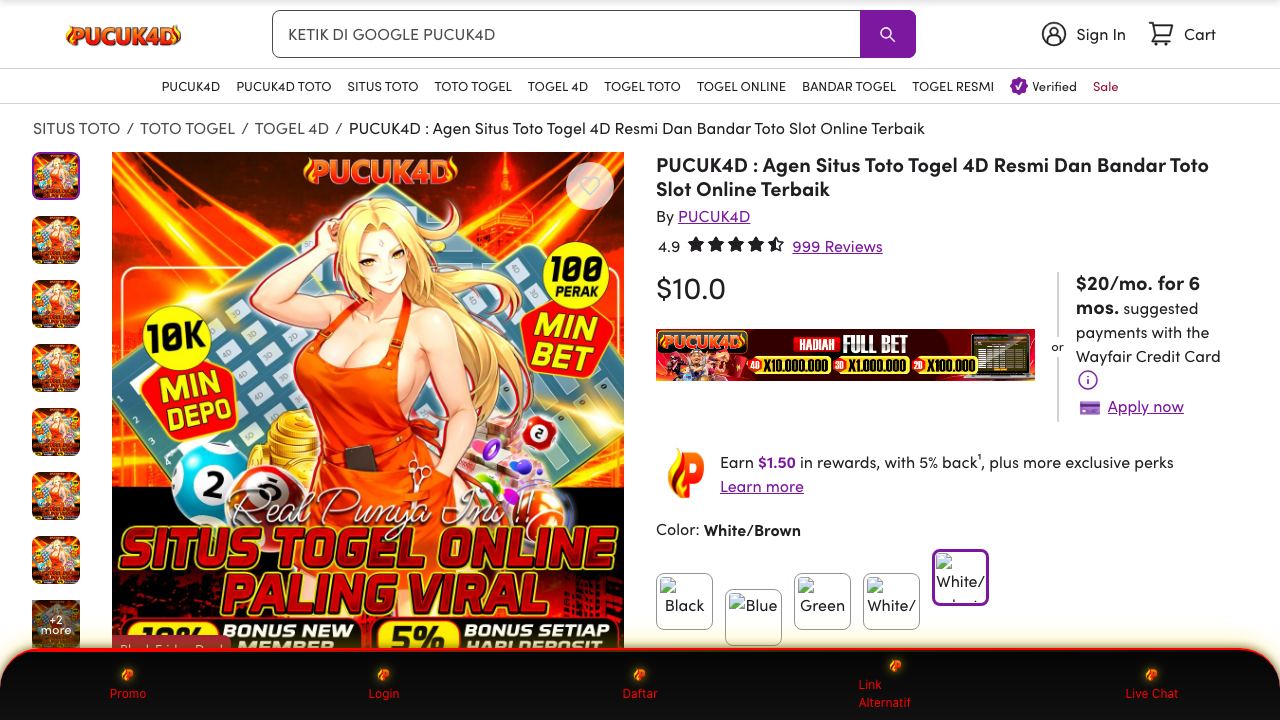Screen dimensions: 1280x720
Task: Go to TOGEL TOTO nav item
Action: pos(642,86)
